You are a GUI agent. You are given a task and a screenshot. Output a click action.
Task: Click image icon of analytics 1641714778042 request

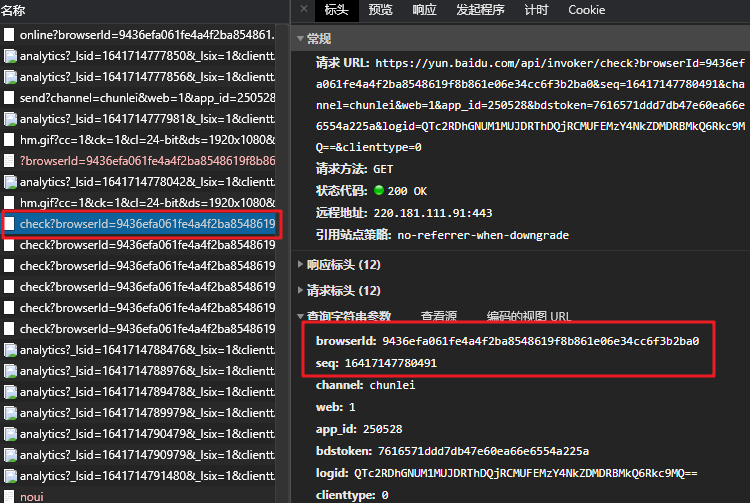tap(10, 182)
